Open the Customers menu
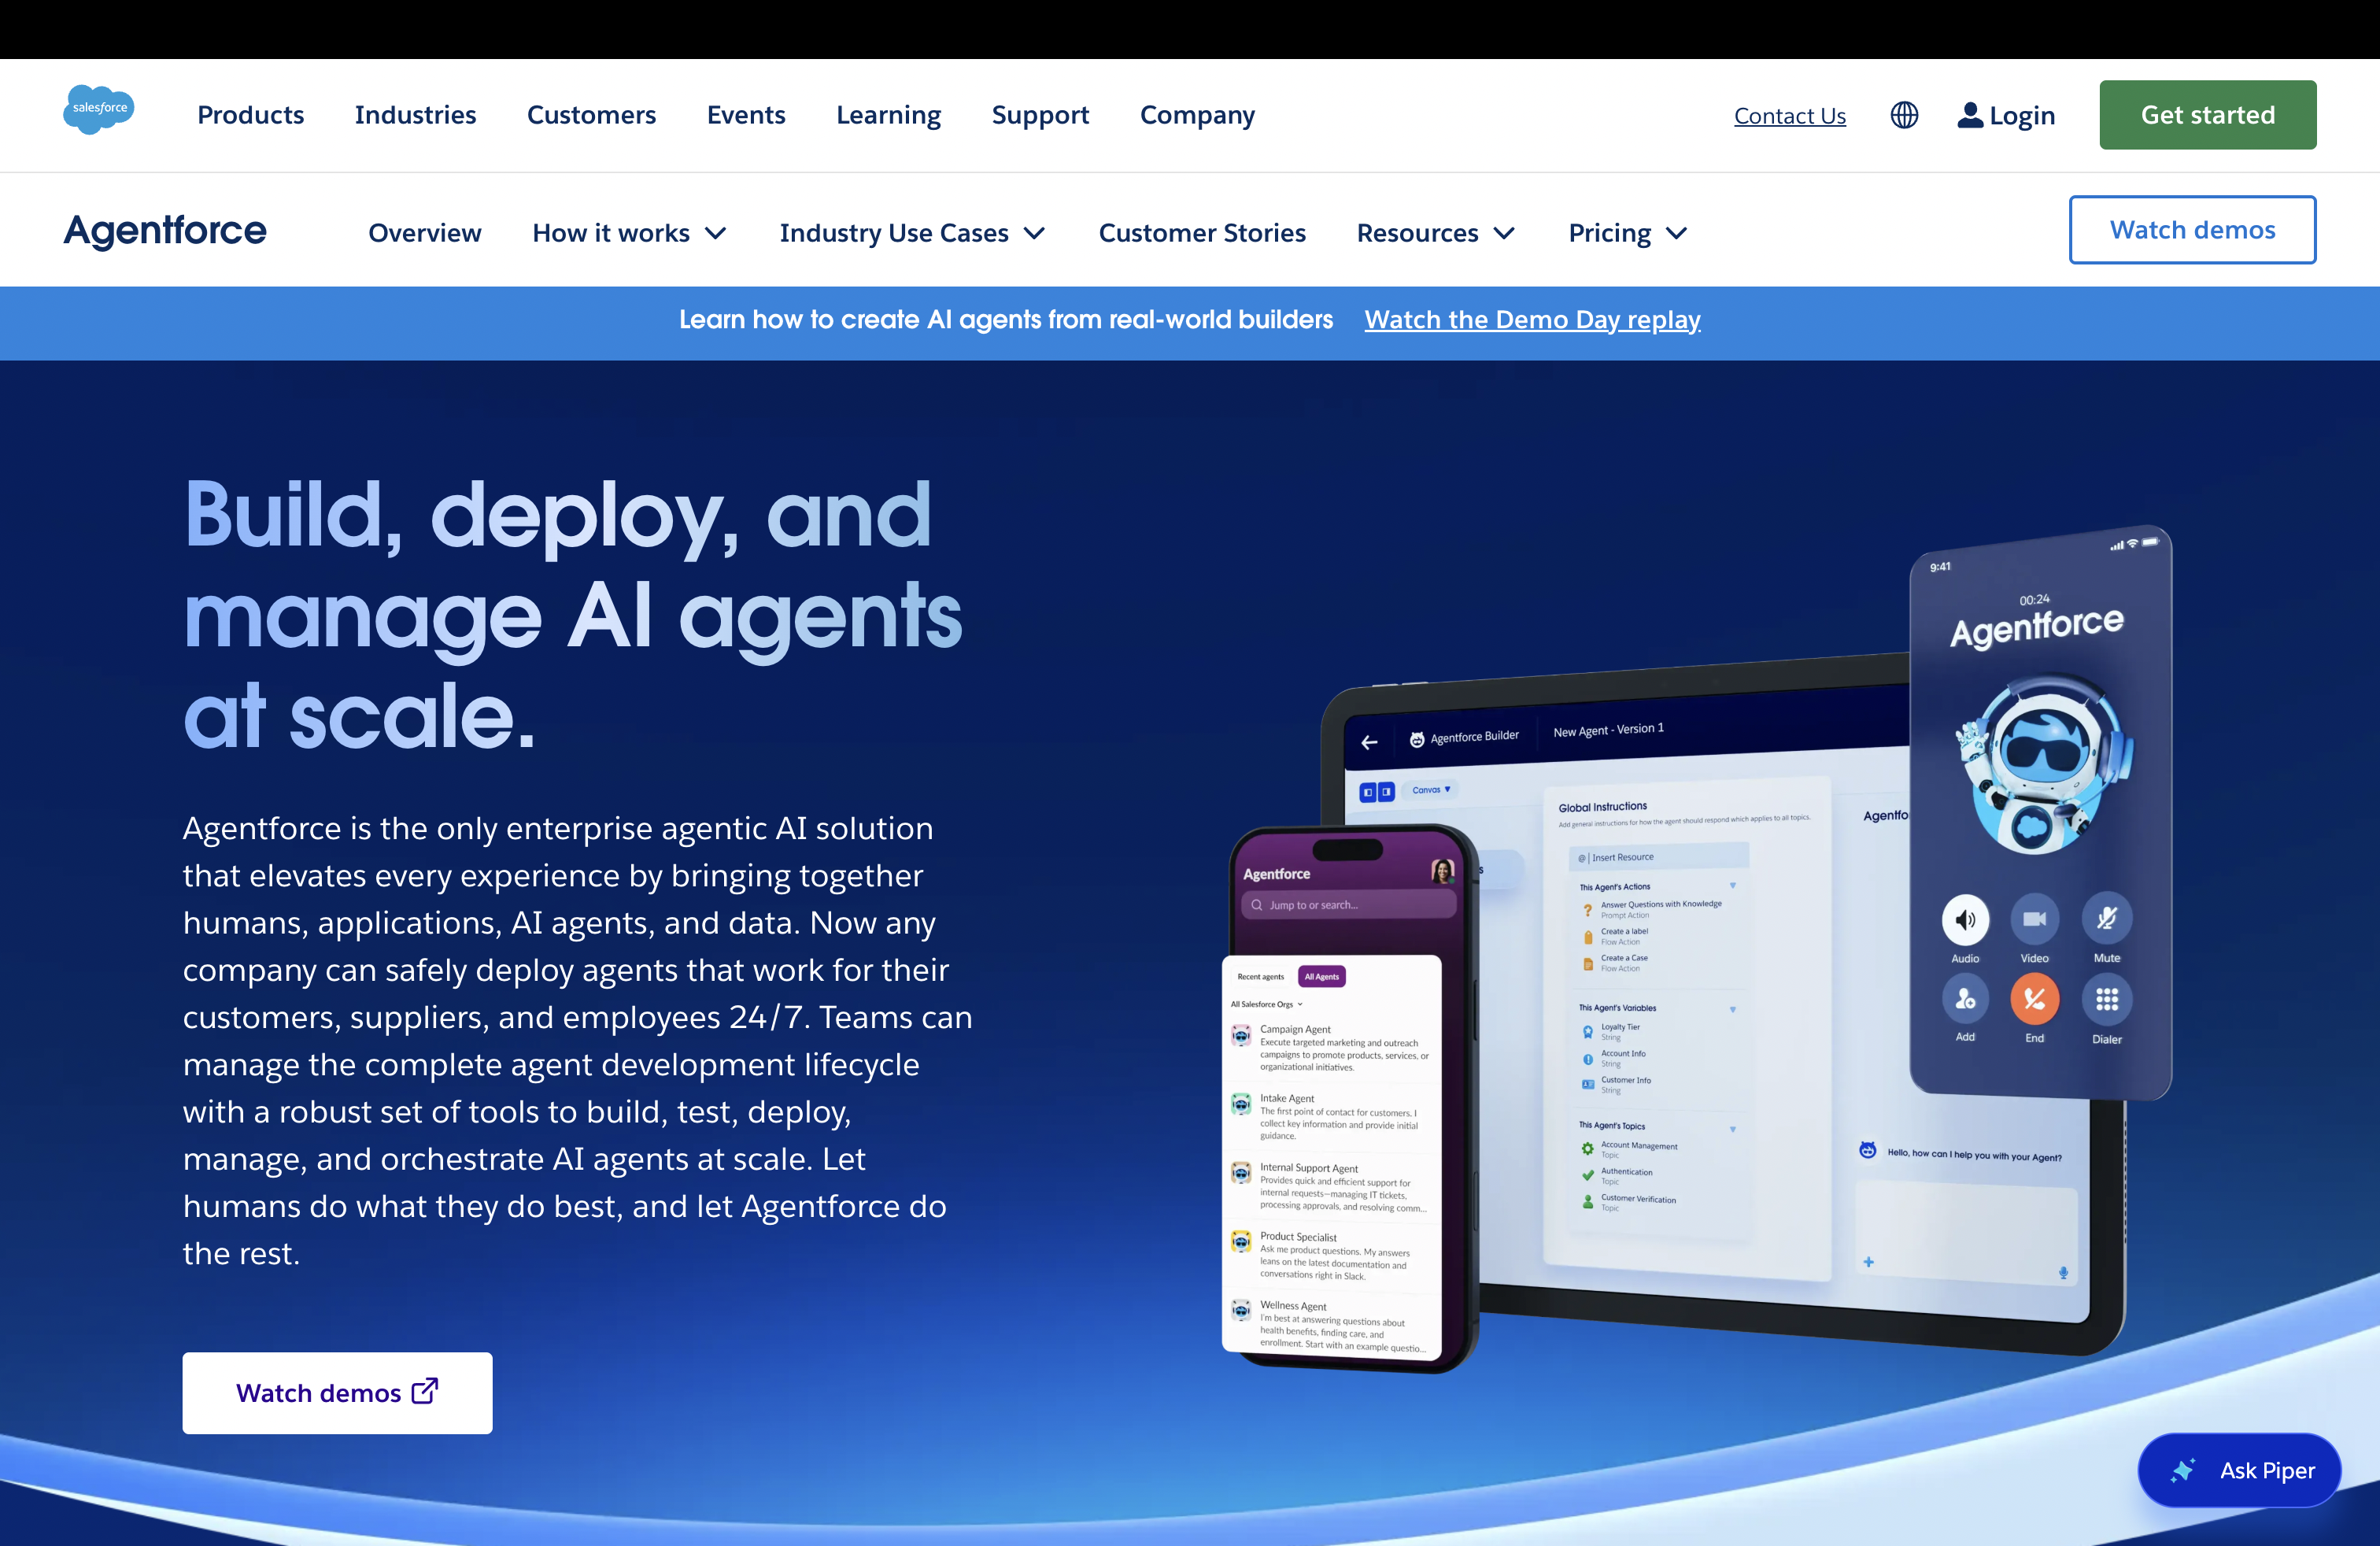 click(x=591, y=115)
